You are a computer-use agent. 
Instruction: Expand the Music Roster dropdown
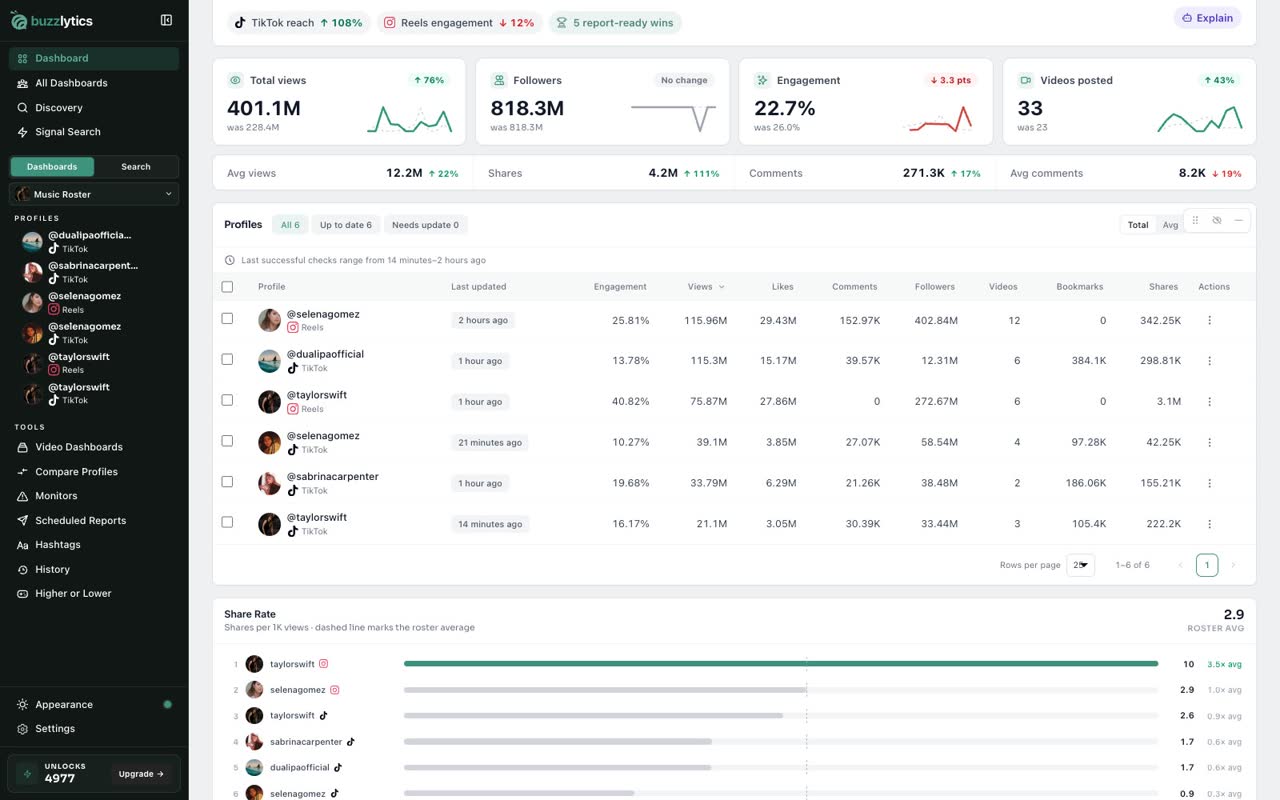tap(94, 194)
